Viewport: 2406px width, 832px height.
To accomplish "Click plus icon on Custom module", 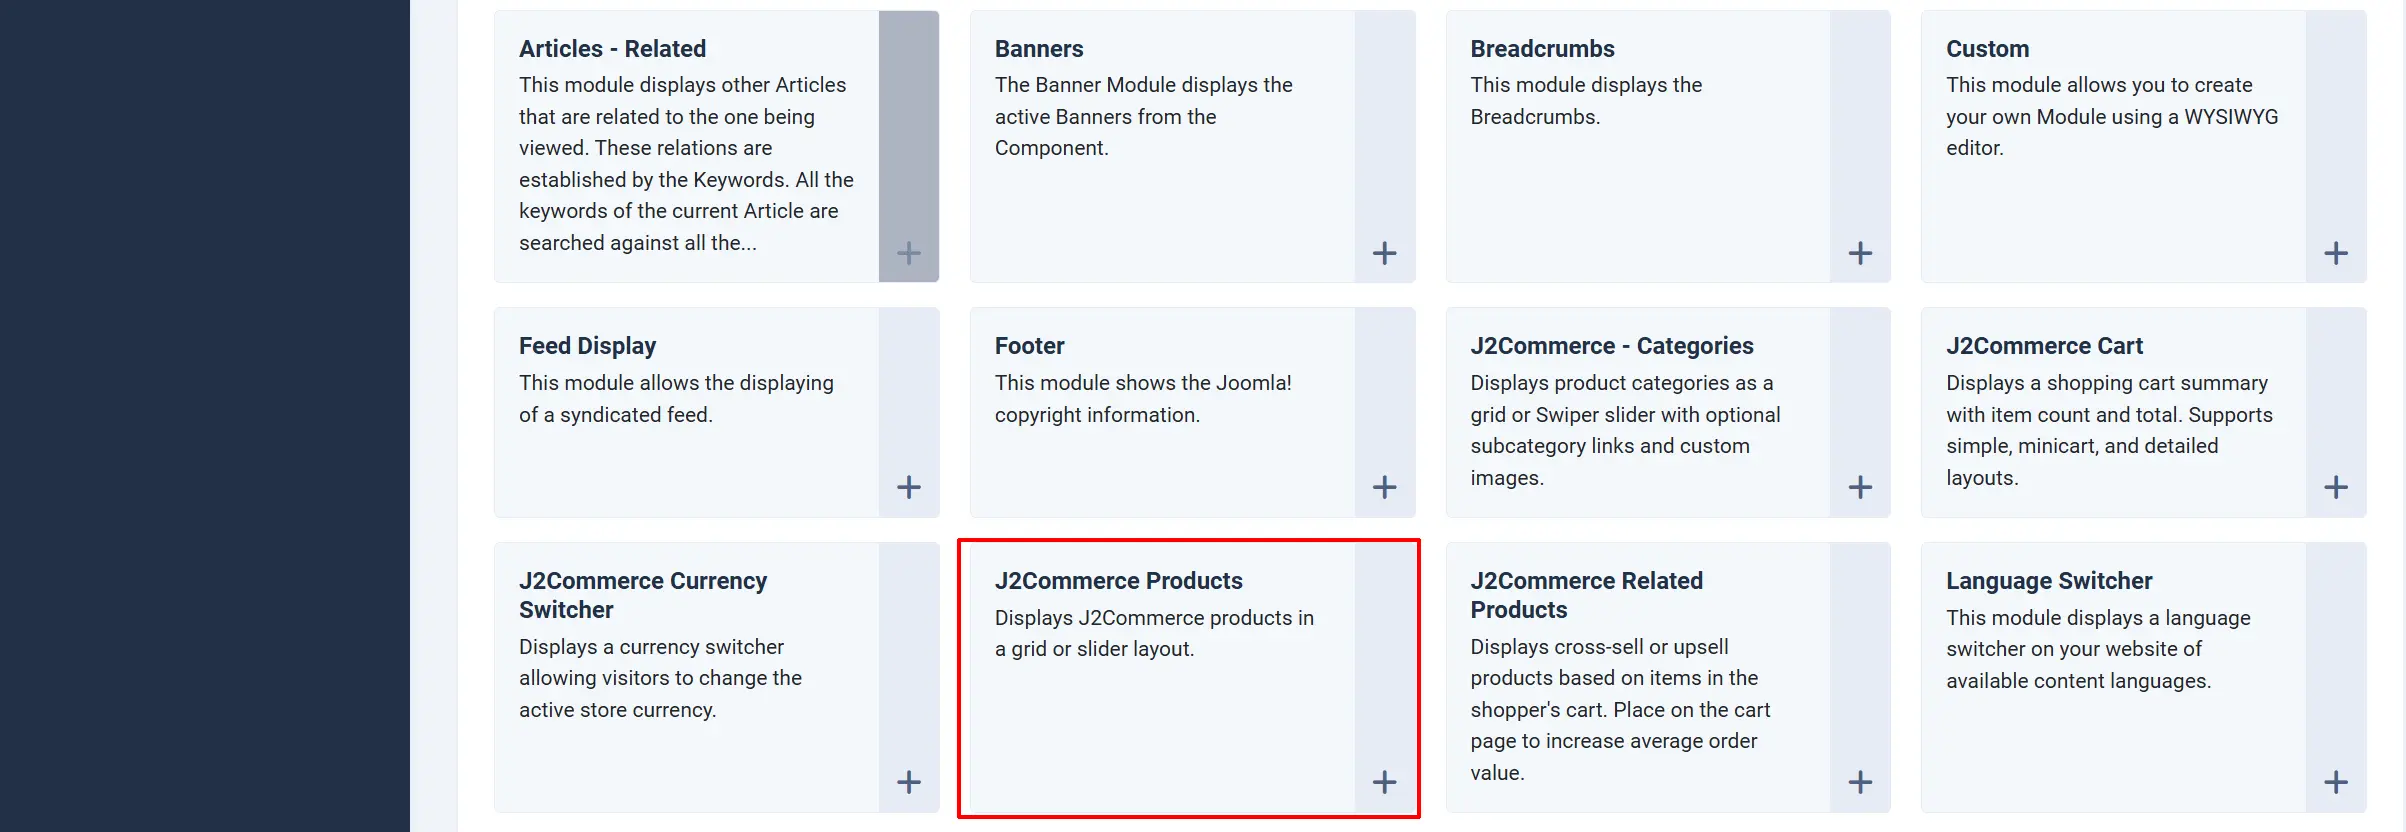I will [2336, 253].
